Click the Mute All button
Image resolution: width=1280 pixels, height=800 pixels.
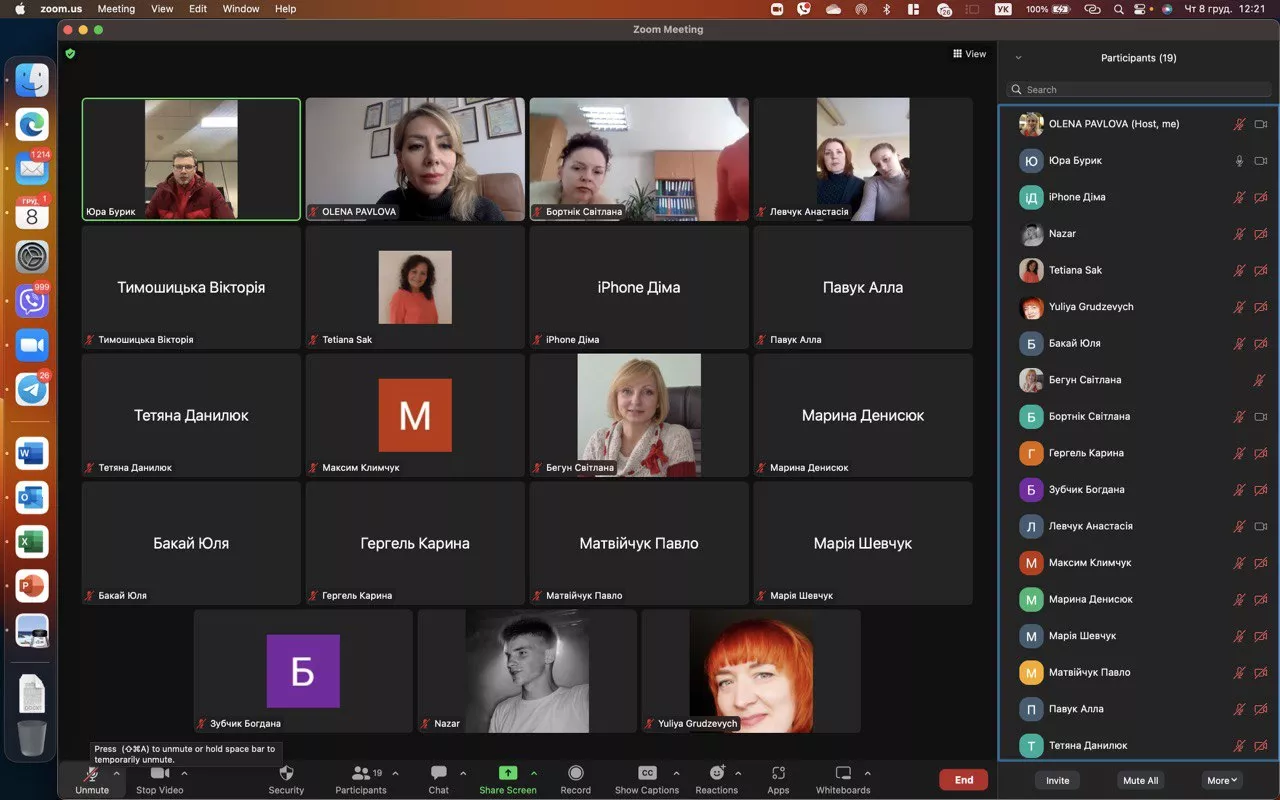1140,780
